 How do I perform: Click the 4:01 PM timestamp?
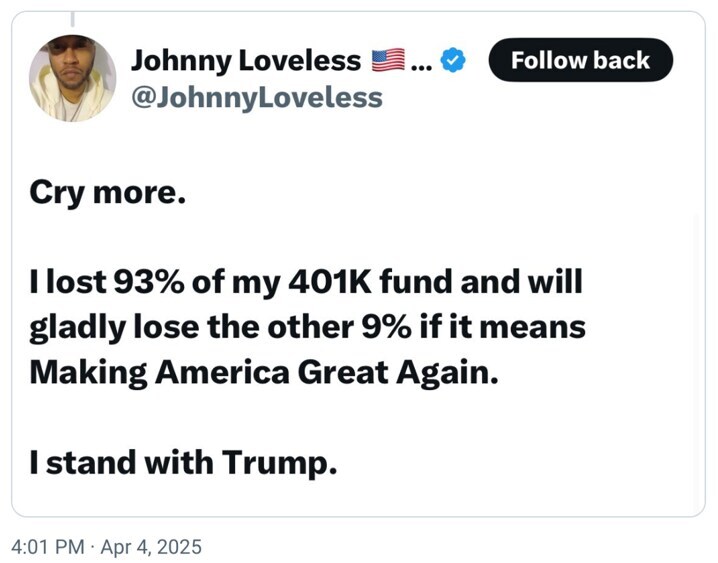pos(47,547)
